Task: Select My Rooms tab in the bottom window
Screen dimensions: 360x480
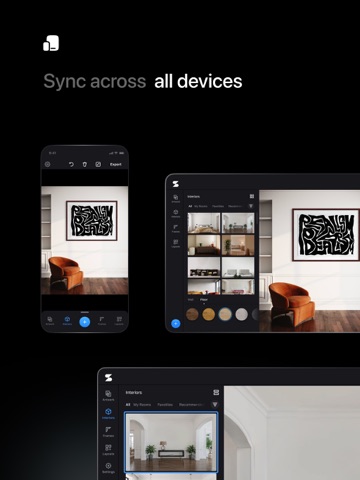Action: coord(142,405)
